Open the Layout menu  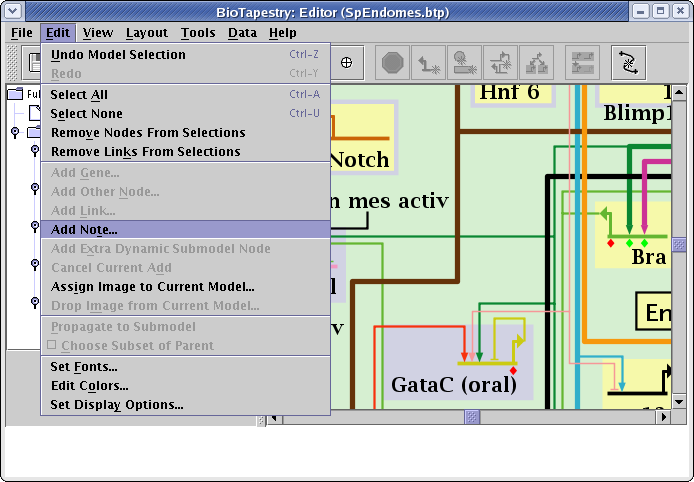pos(147,33)
